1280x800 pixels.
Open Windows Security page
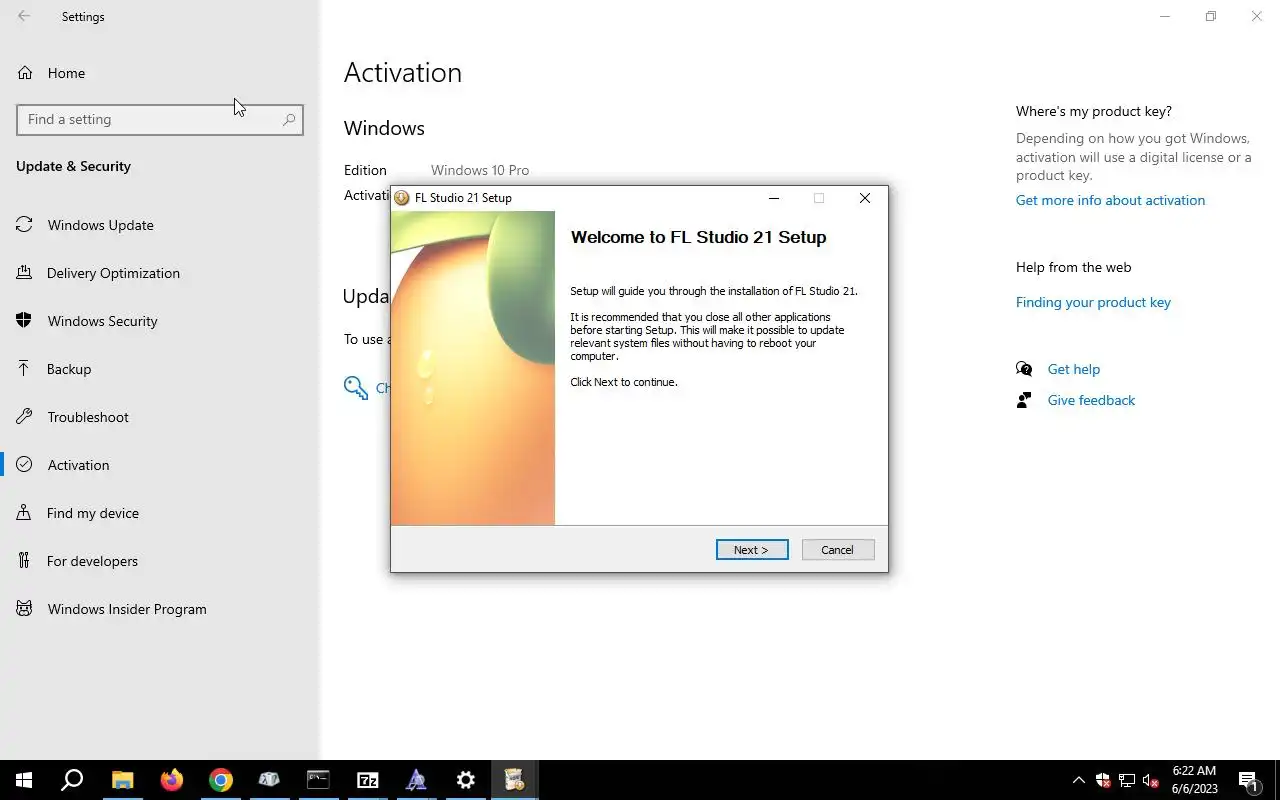click(160, 321)
